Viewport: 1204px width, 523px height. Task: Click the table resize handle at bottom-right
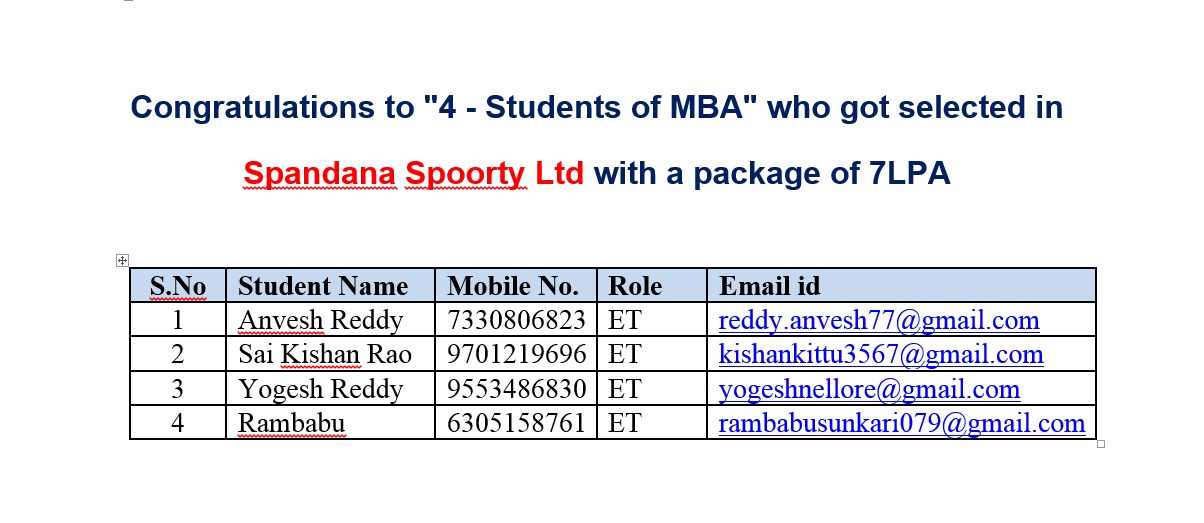[1101, 444]
